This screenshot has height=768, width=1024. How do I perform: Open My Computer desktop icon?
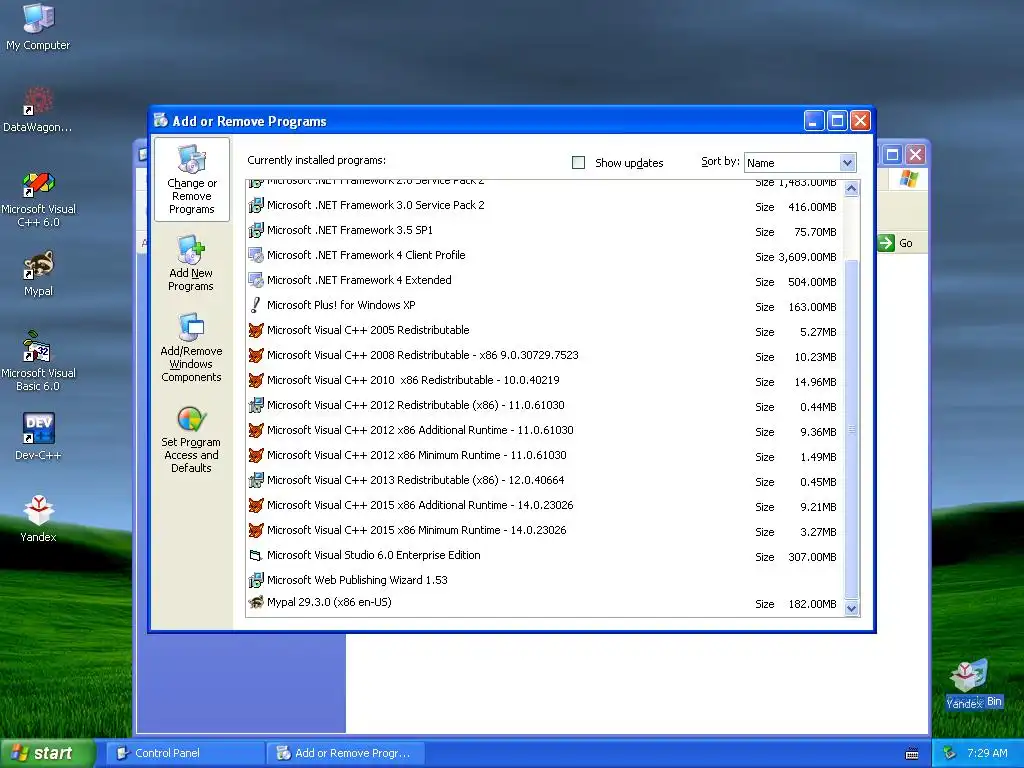[x=38, y=27]
